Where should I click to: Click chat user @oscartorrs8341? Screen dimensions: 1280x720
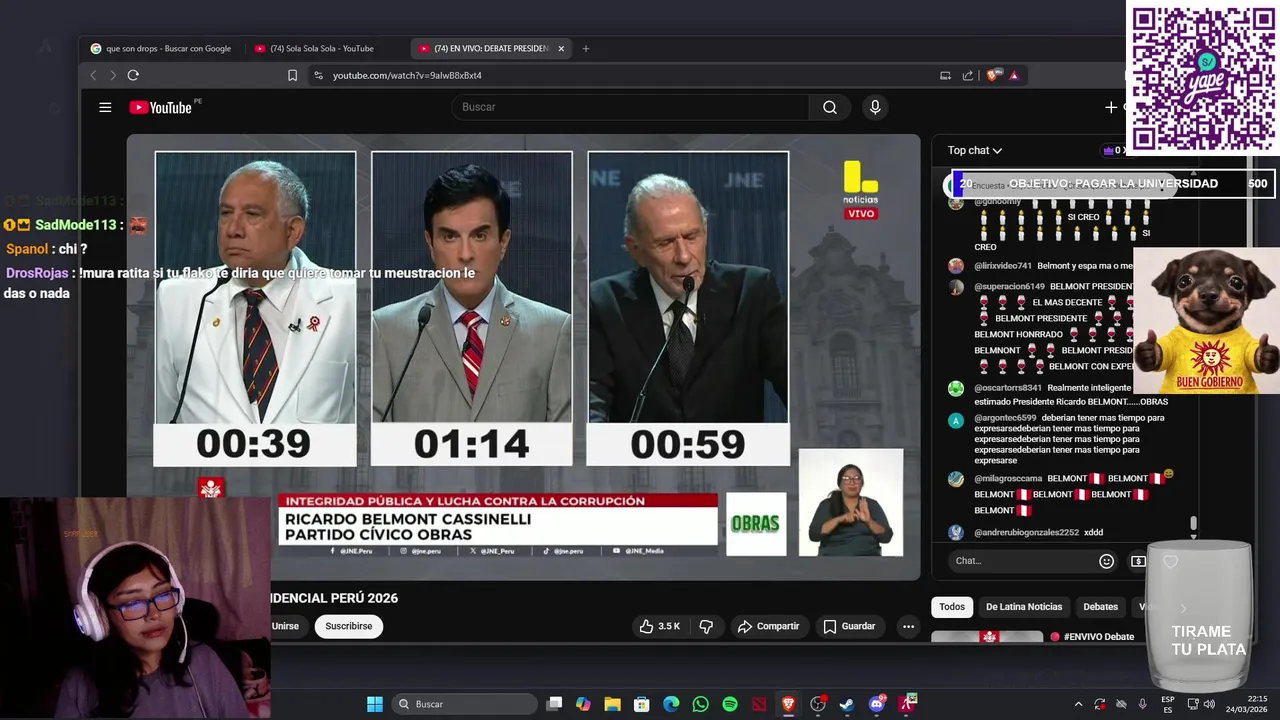point(1008,388)
